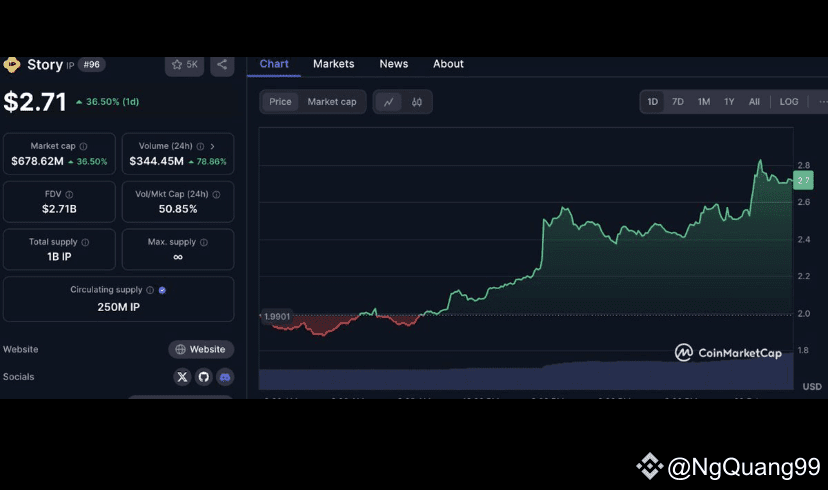Show Vol/Mkt Cap info icon

pos(217,194)
